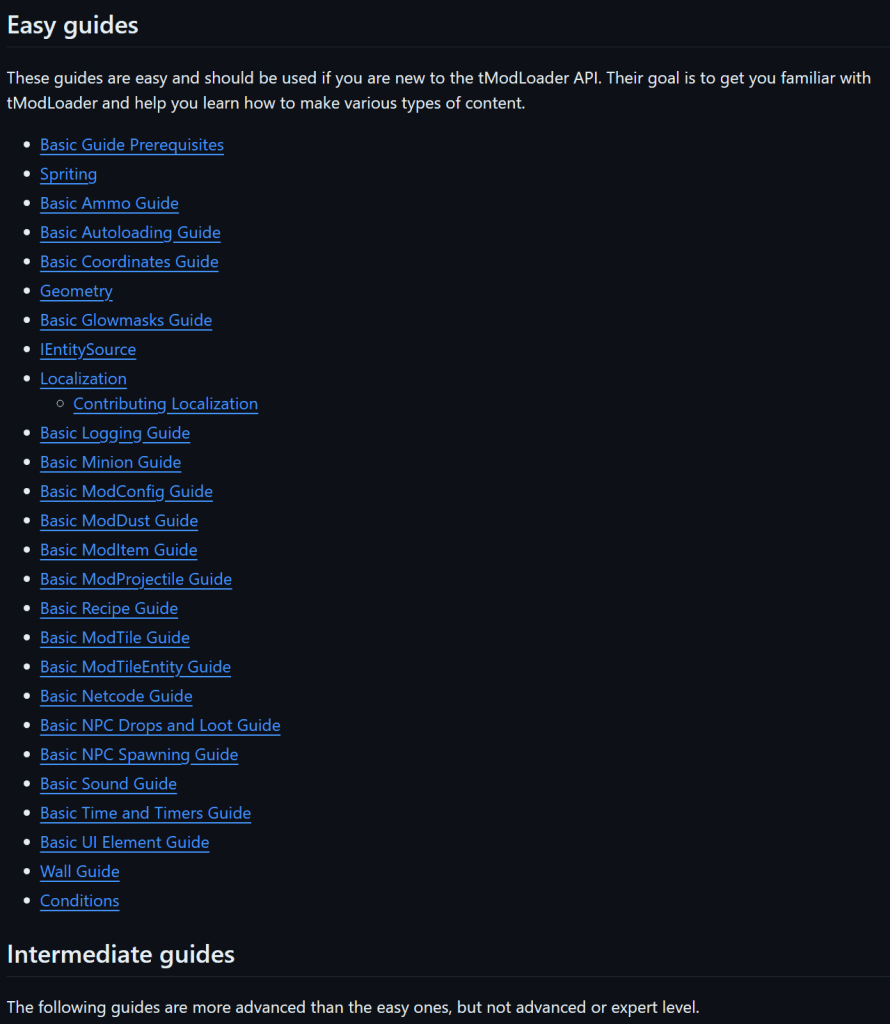This screenshot has height=1024, width=890.
Task: Open Basic Time and Timers Guide
Action: 145,813
